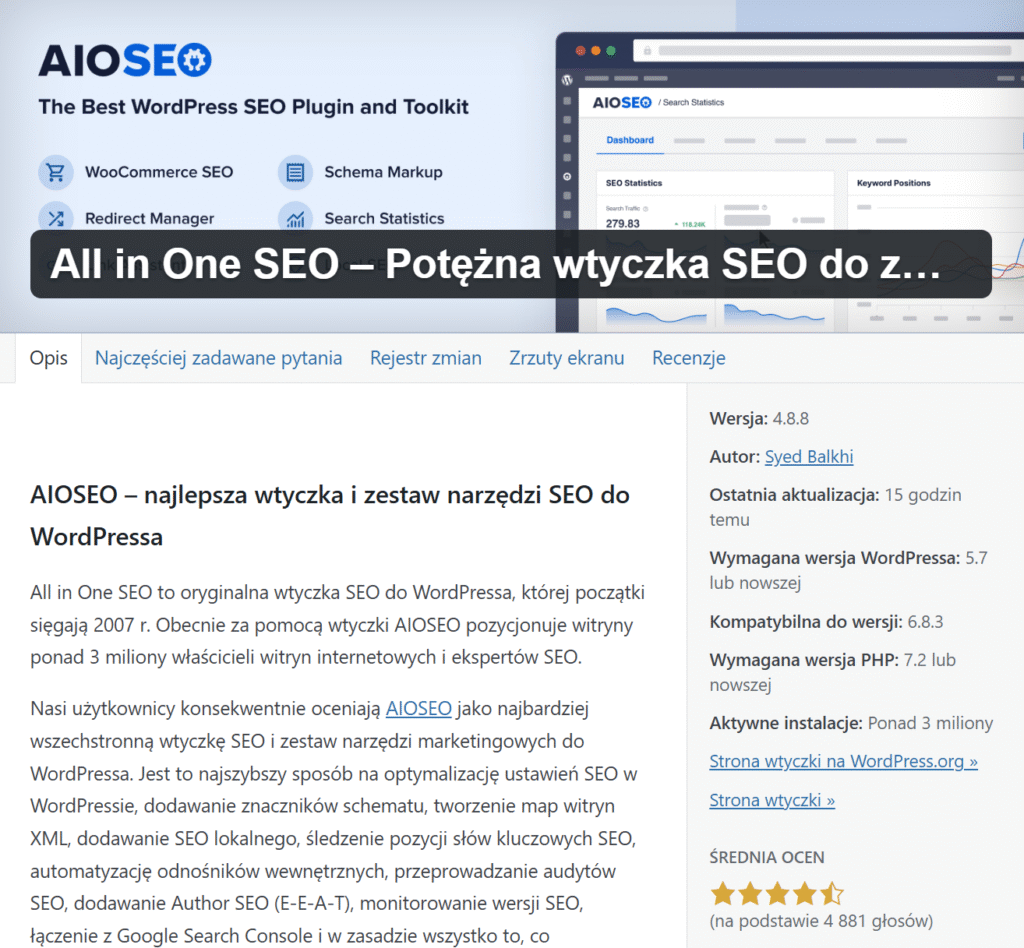
Task: Click the Dashboard tab in banner preview
Action: point(630,140)
